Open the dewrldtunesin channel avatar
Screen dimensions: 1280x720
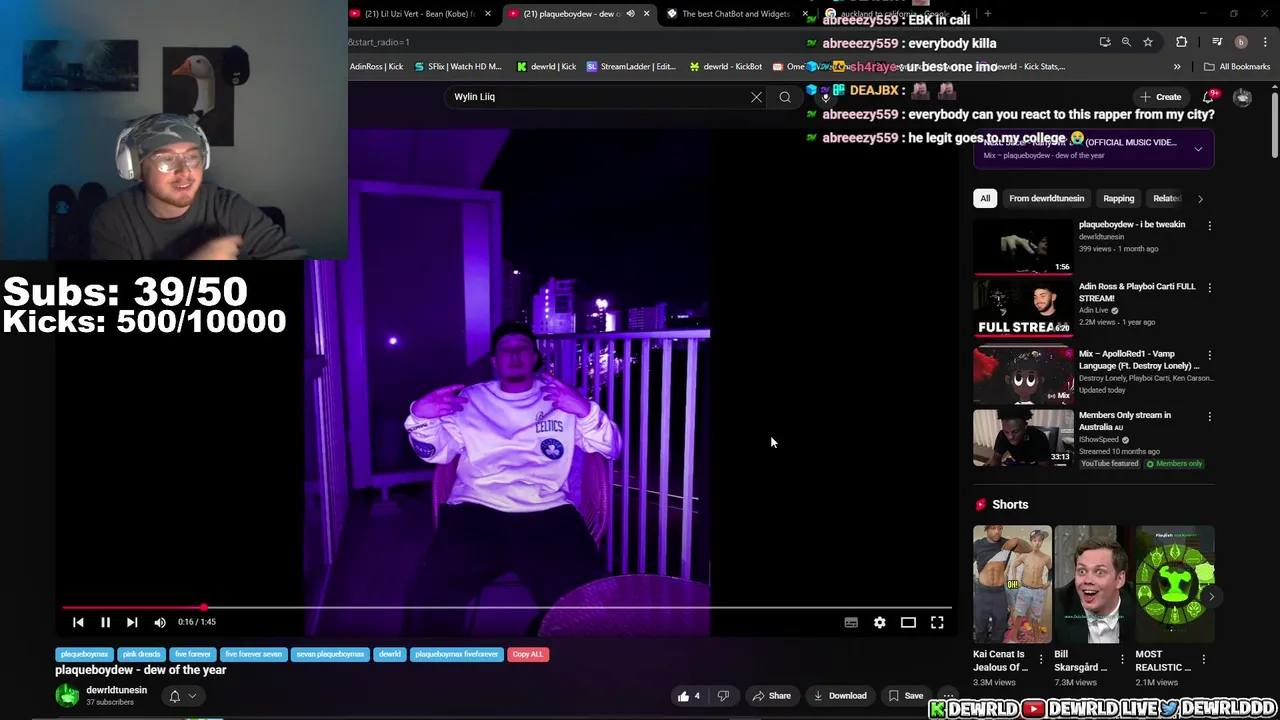click(67, 696)
